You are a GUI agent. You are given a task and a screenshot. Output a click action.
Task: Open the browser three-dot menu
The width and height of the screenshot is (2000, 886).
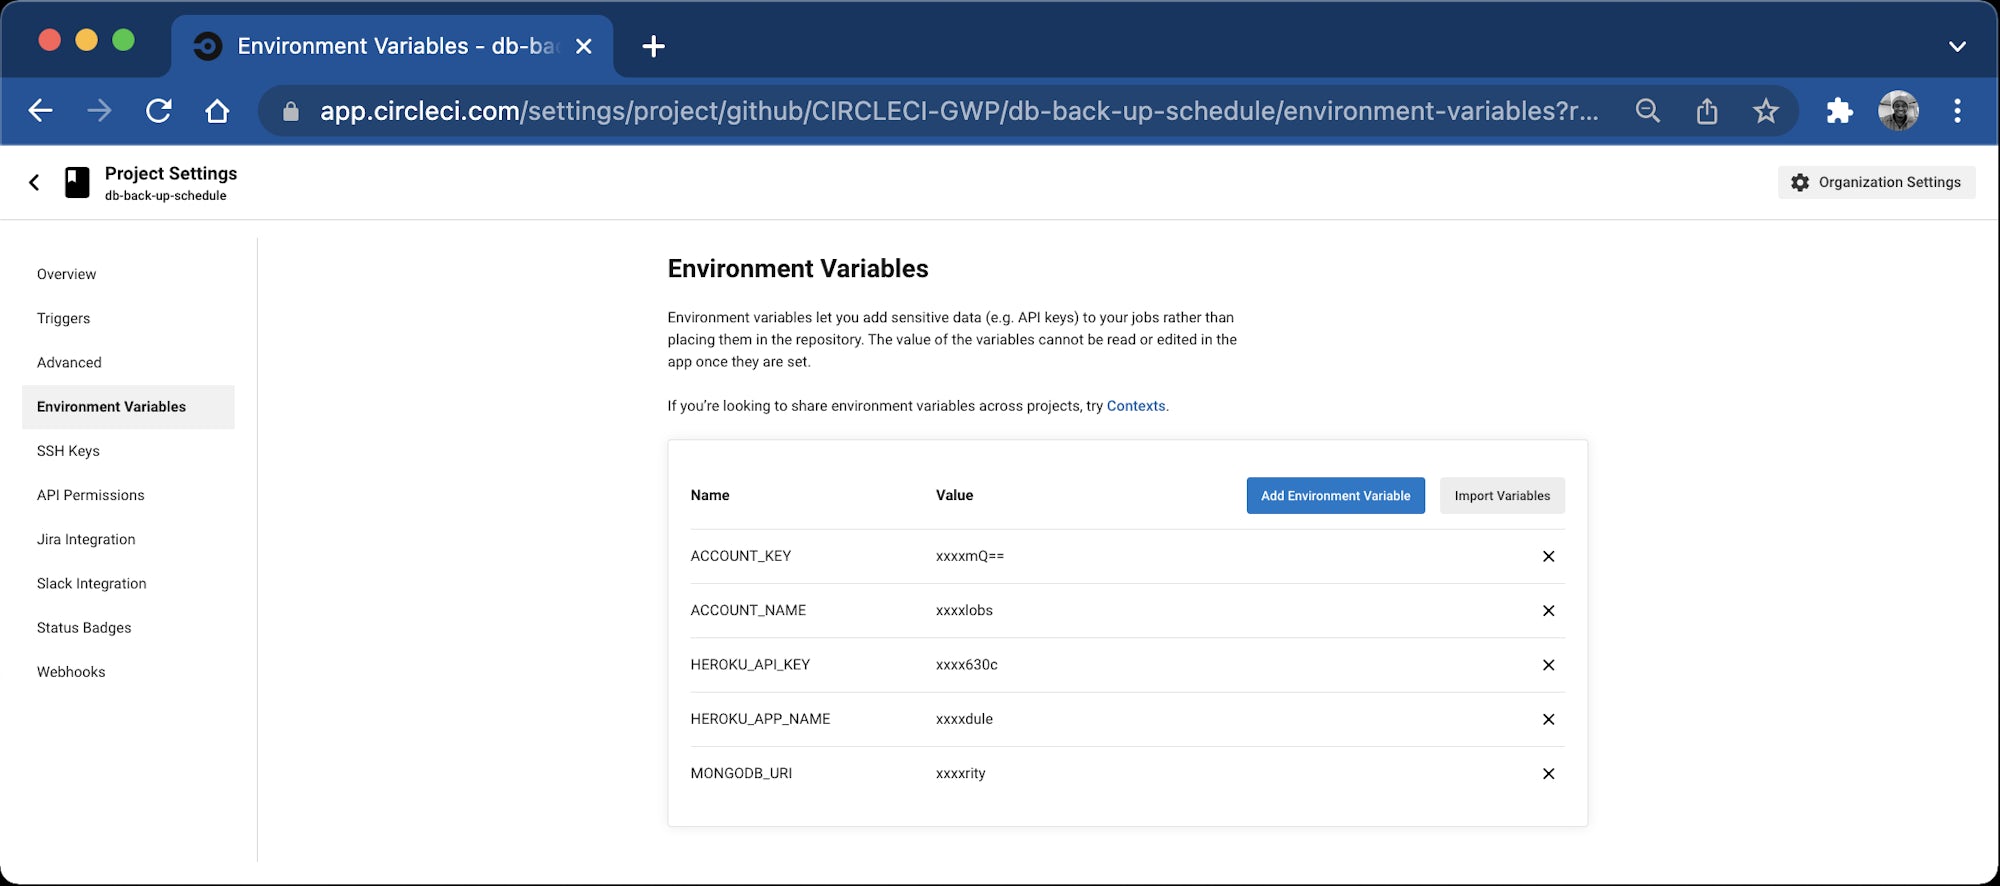click(1957, 110)
